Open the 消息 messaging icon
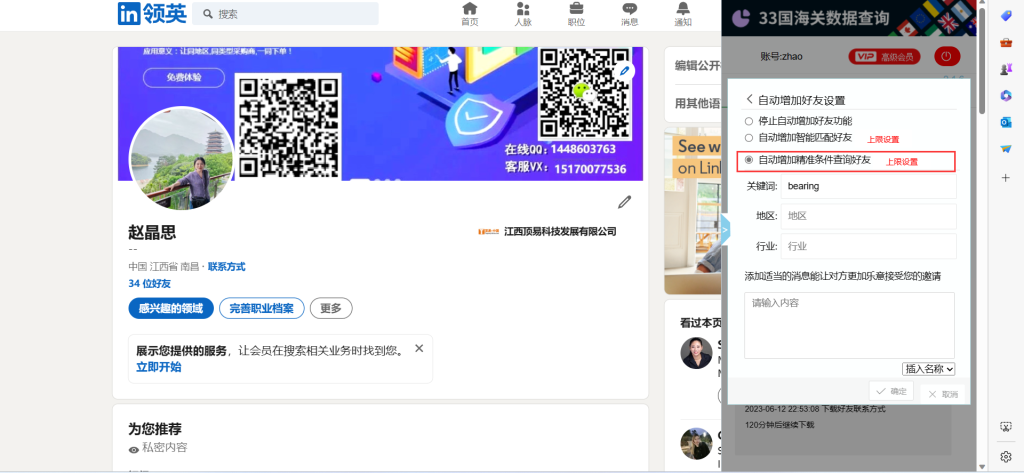Image resolution: width=1024 pixels, height=473 pixels. (x=629, y=13)
